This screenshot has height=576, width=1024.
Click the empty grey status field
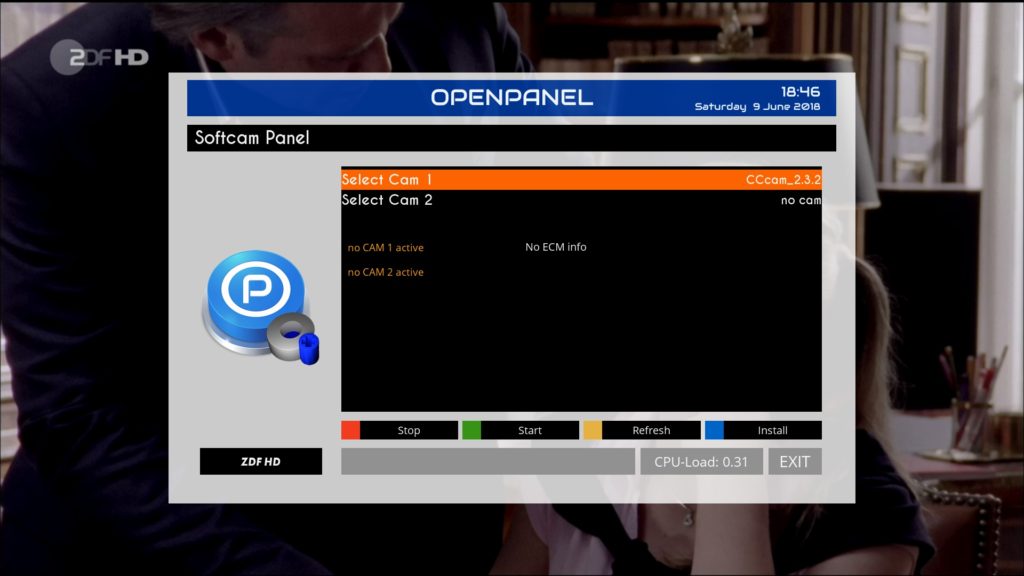pos(488,462)
